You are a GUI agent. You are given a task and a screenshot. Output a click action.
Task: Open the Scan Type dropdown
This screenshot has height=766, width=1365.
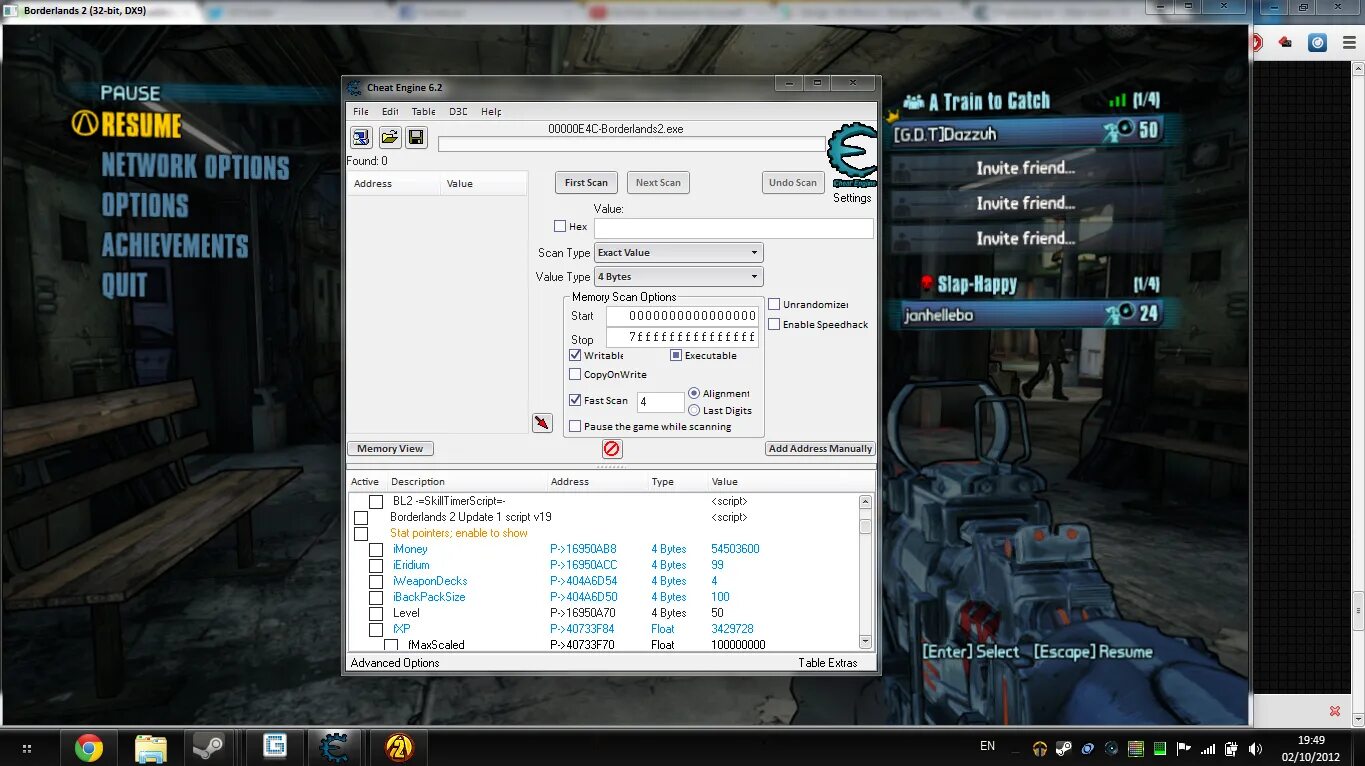pyautogui.click(x=679, y=253)
